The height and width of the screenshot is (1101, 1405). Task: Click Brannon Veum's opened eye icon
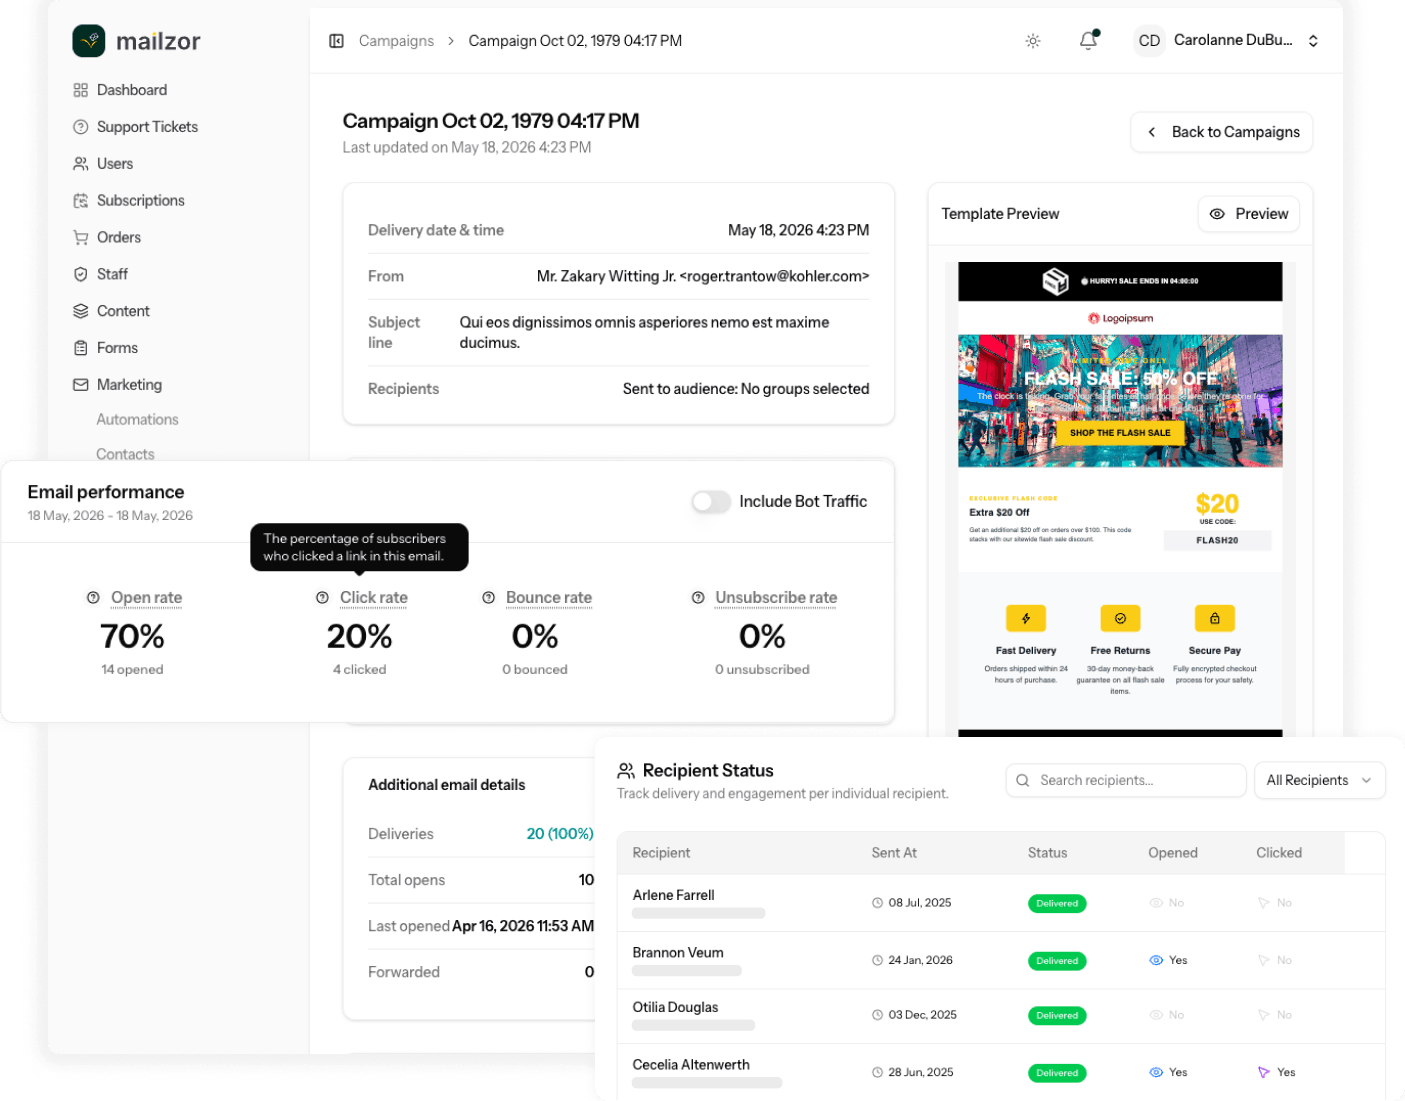[1156, 960]
